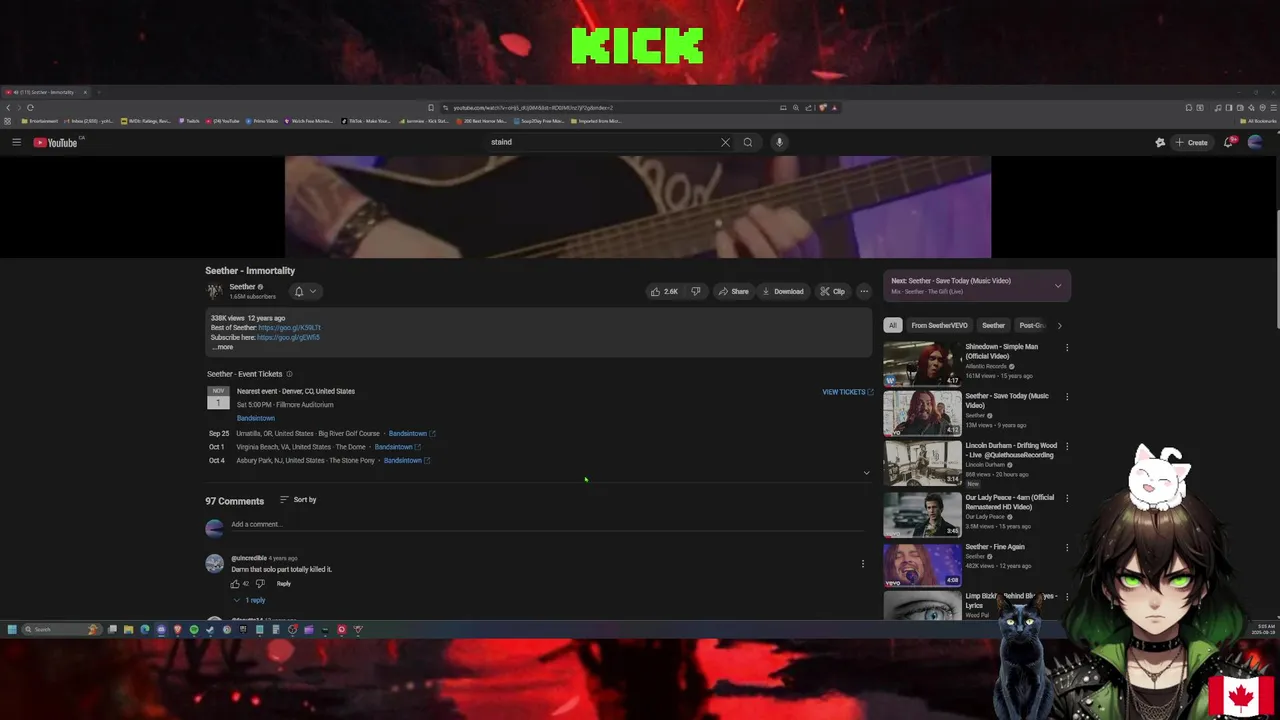Open options for Shinedown Simple Man
This screenshot has width=1280, height=720.
(1067, 348)
